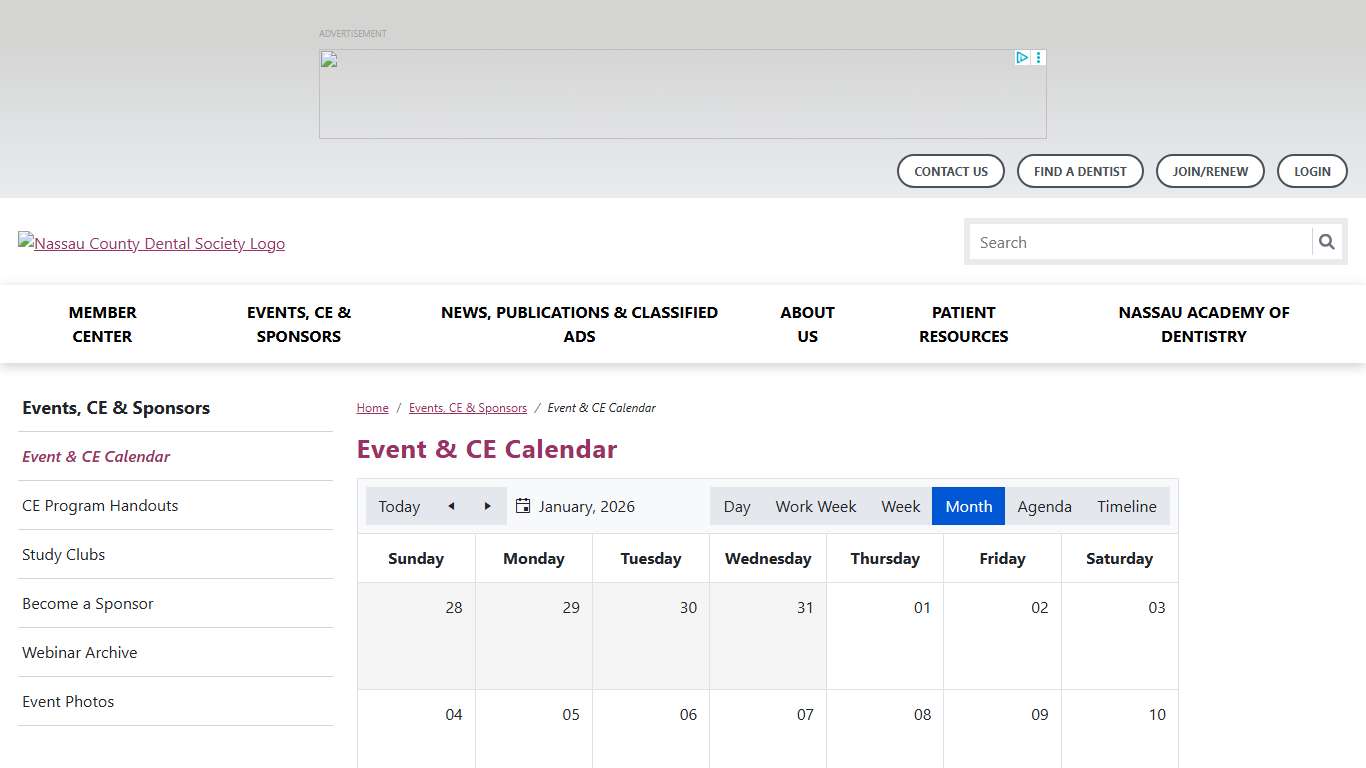Open the date picker calendar icon

(523, 506)
